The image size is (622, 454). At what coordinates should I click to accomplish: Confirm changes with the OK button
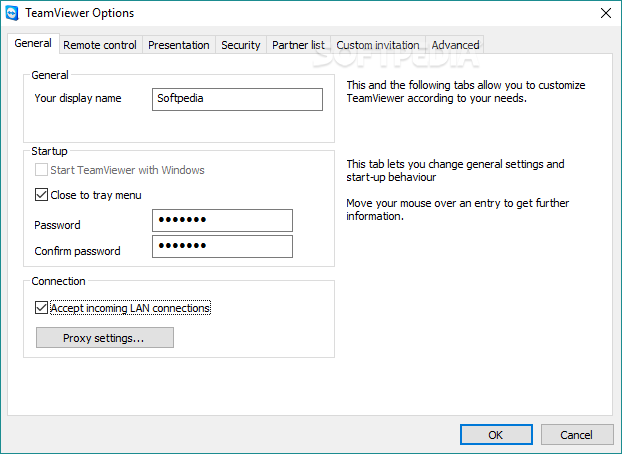point(496,435)
